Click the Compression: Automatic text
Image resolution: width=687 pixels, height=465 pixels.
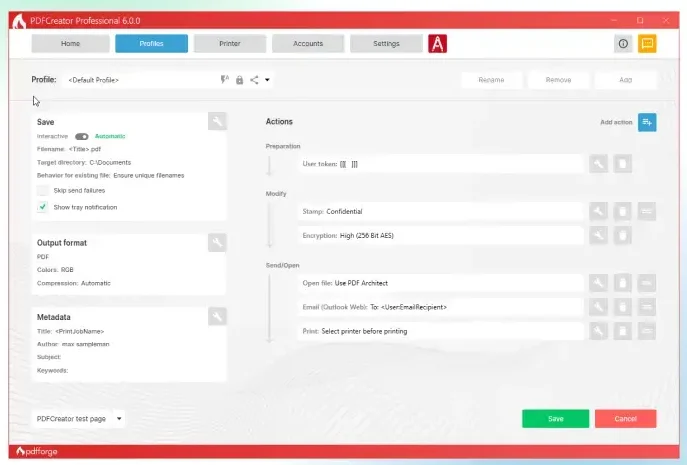pos(74,283)
